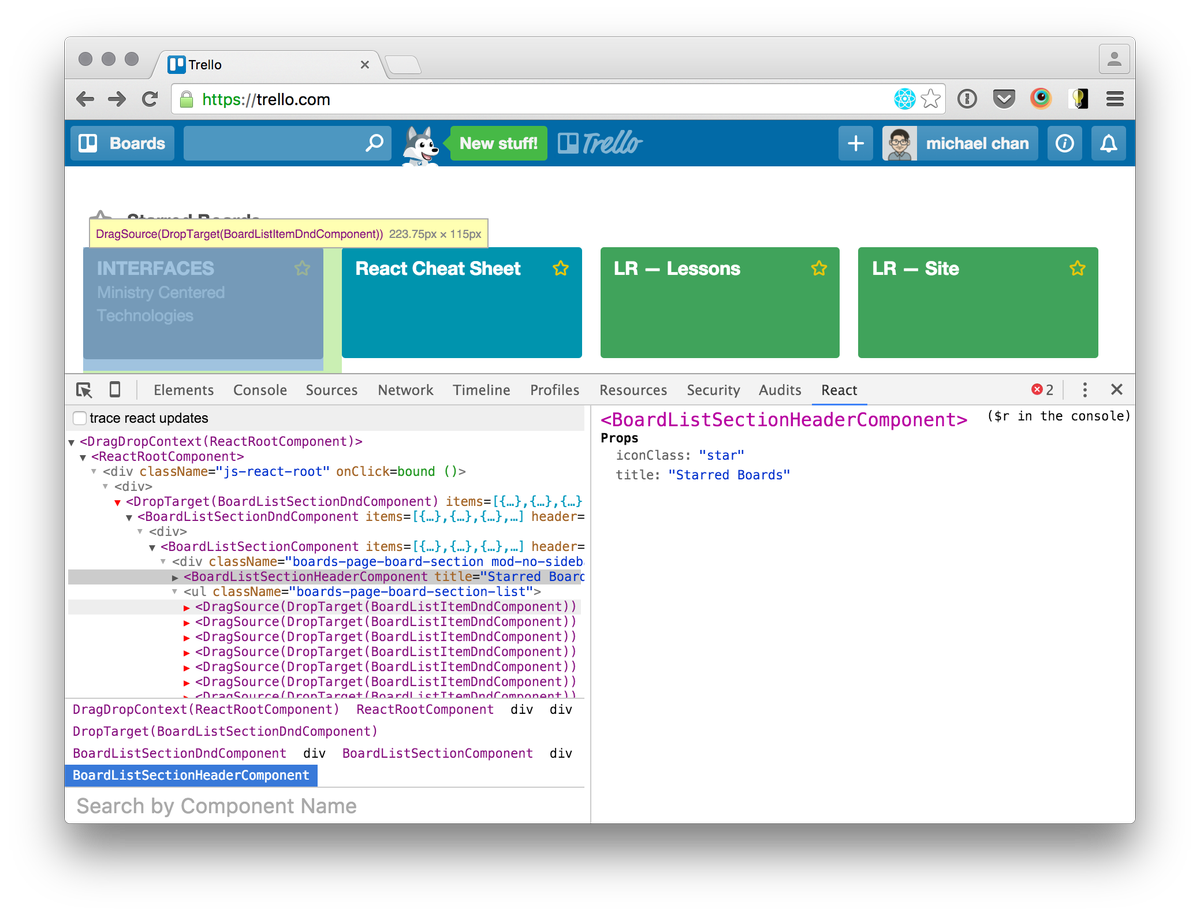Collapse the div js-react-root node
Screen dimensions: 1200x916
[95, 472]
